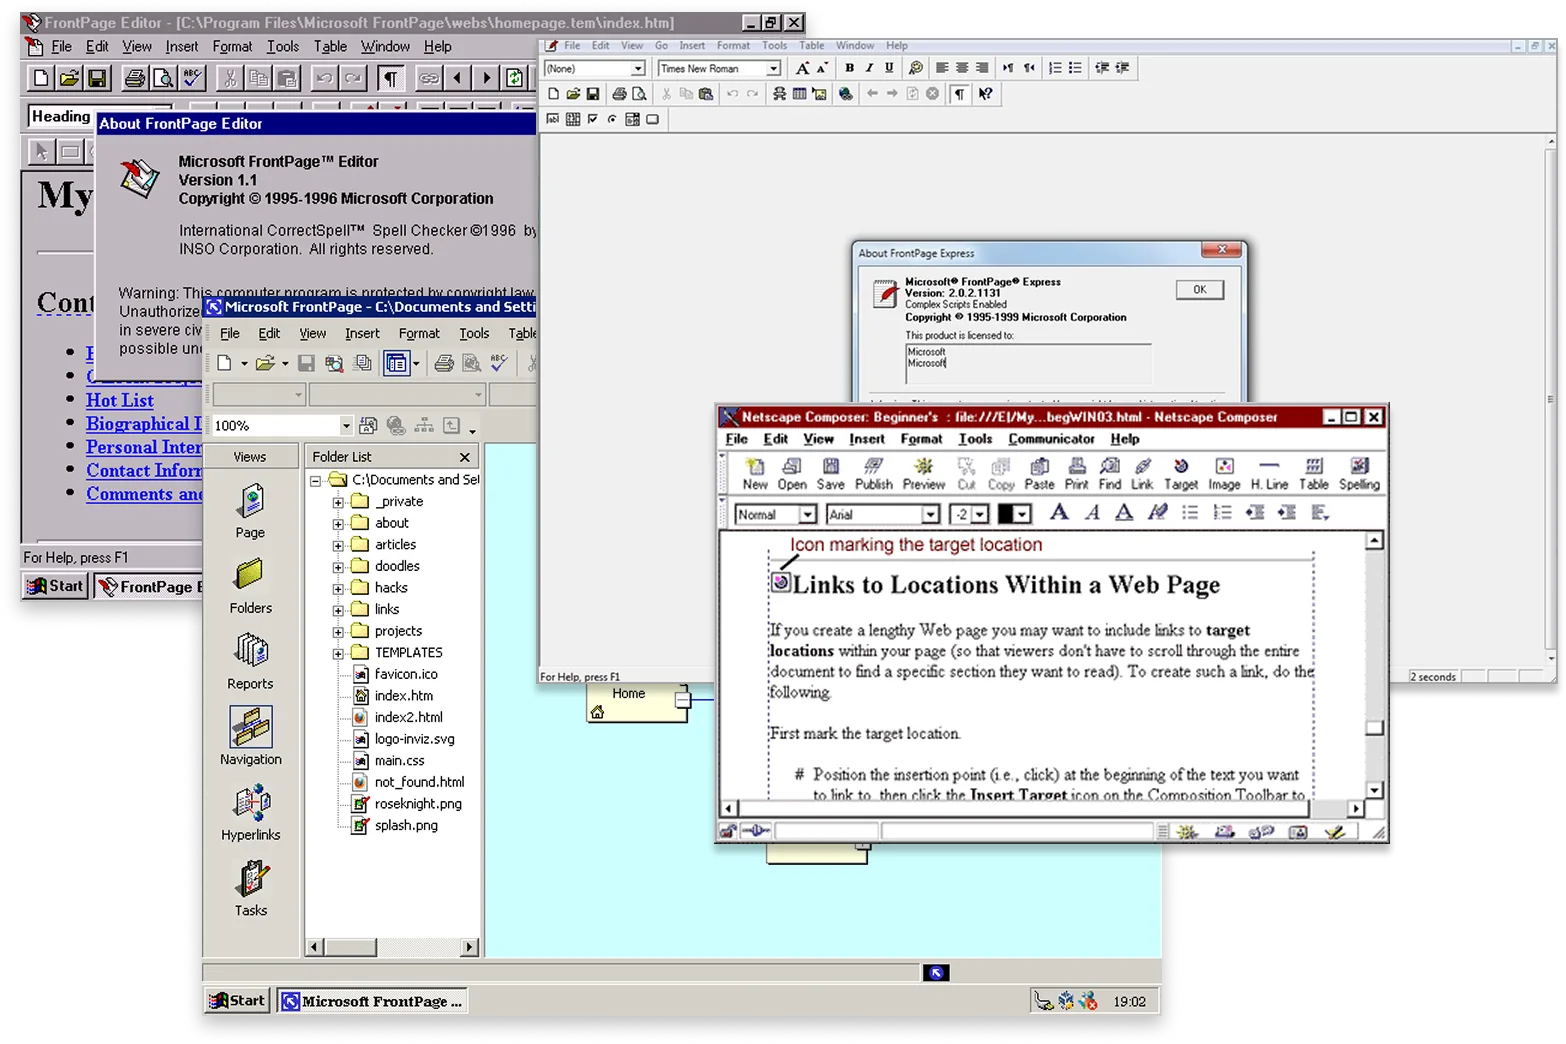Open the Insert menu in Microsoft FrontPage window
The width and height of the screenshot is (1566, 1044).
[x=362, y=334]
